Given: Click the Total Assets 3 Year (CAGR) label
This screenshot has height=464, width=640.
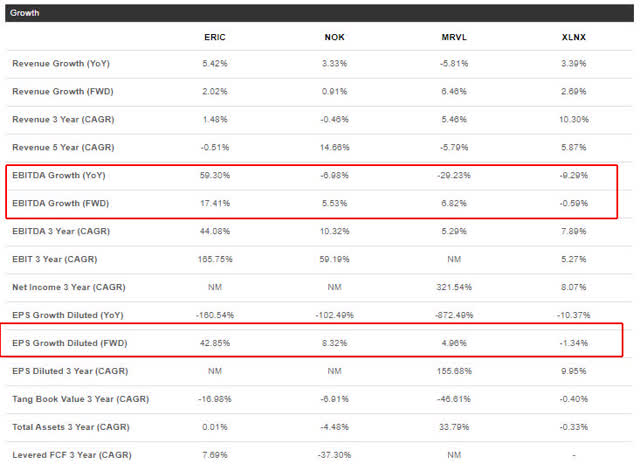Looking at the screenshot, I should pyautogui.click(x=71, y=427).
